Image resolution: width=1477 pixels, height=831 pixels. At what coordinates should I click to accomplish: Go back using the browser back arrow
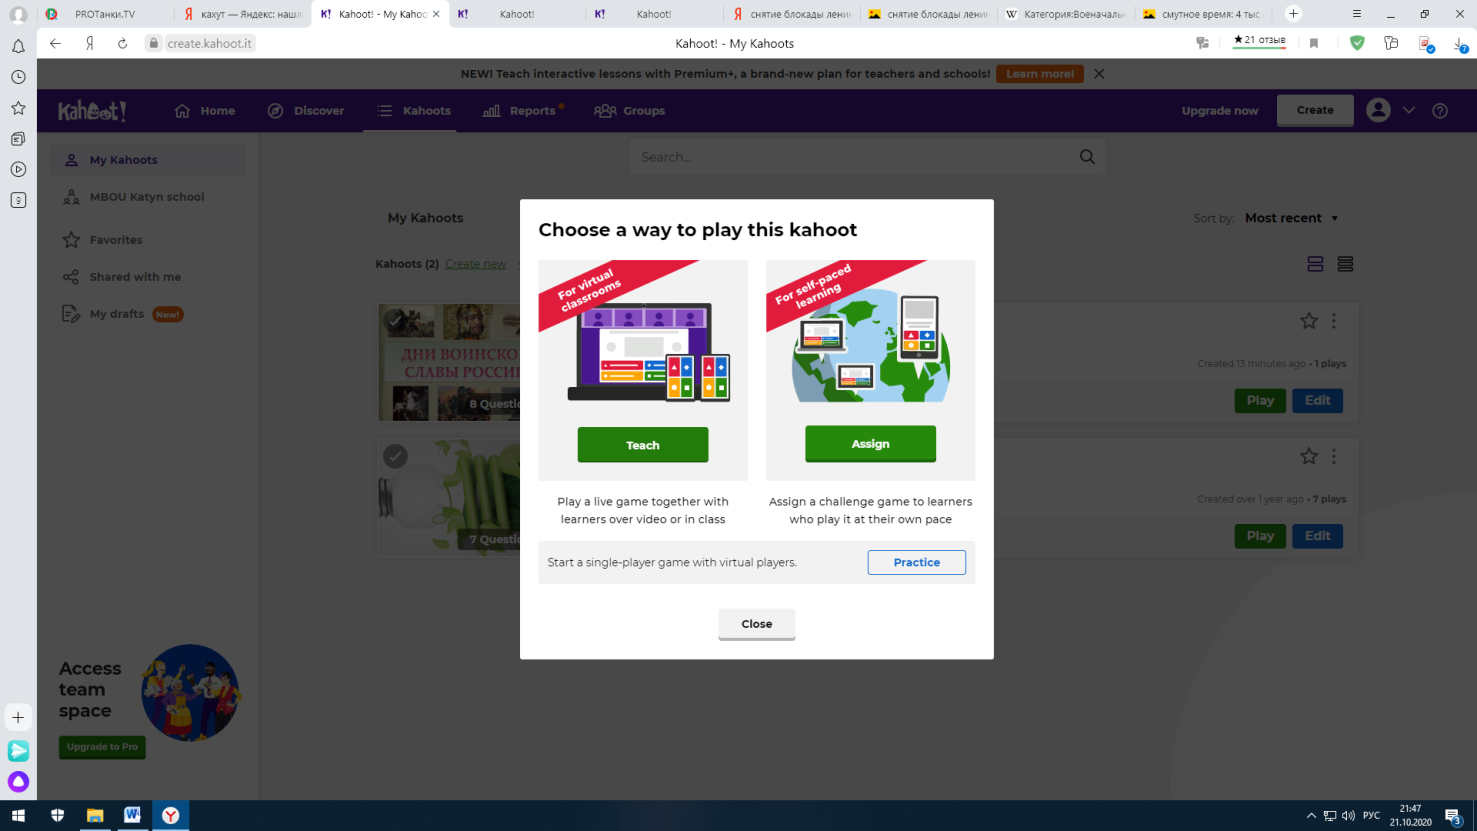[55, 43]
